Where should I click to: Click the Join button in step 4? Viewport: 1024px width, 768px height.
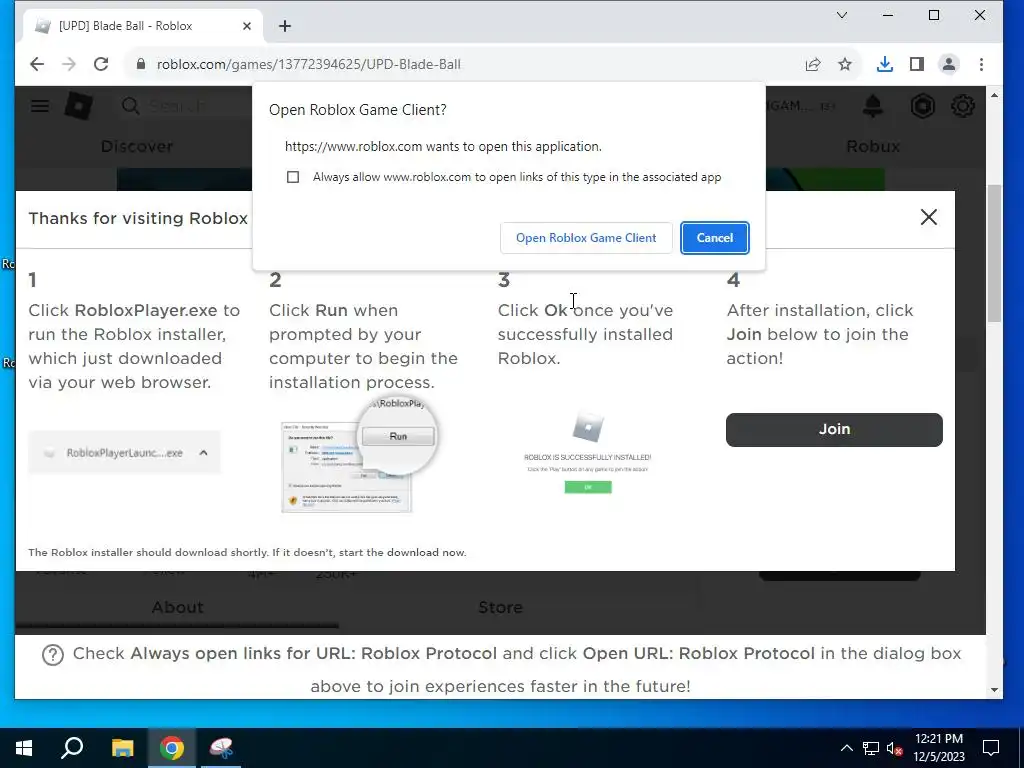(x=834, y=430)
